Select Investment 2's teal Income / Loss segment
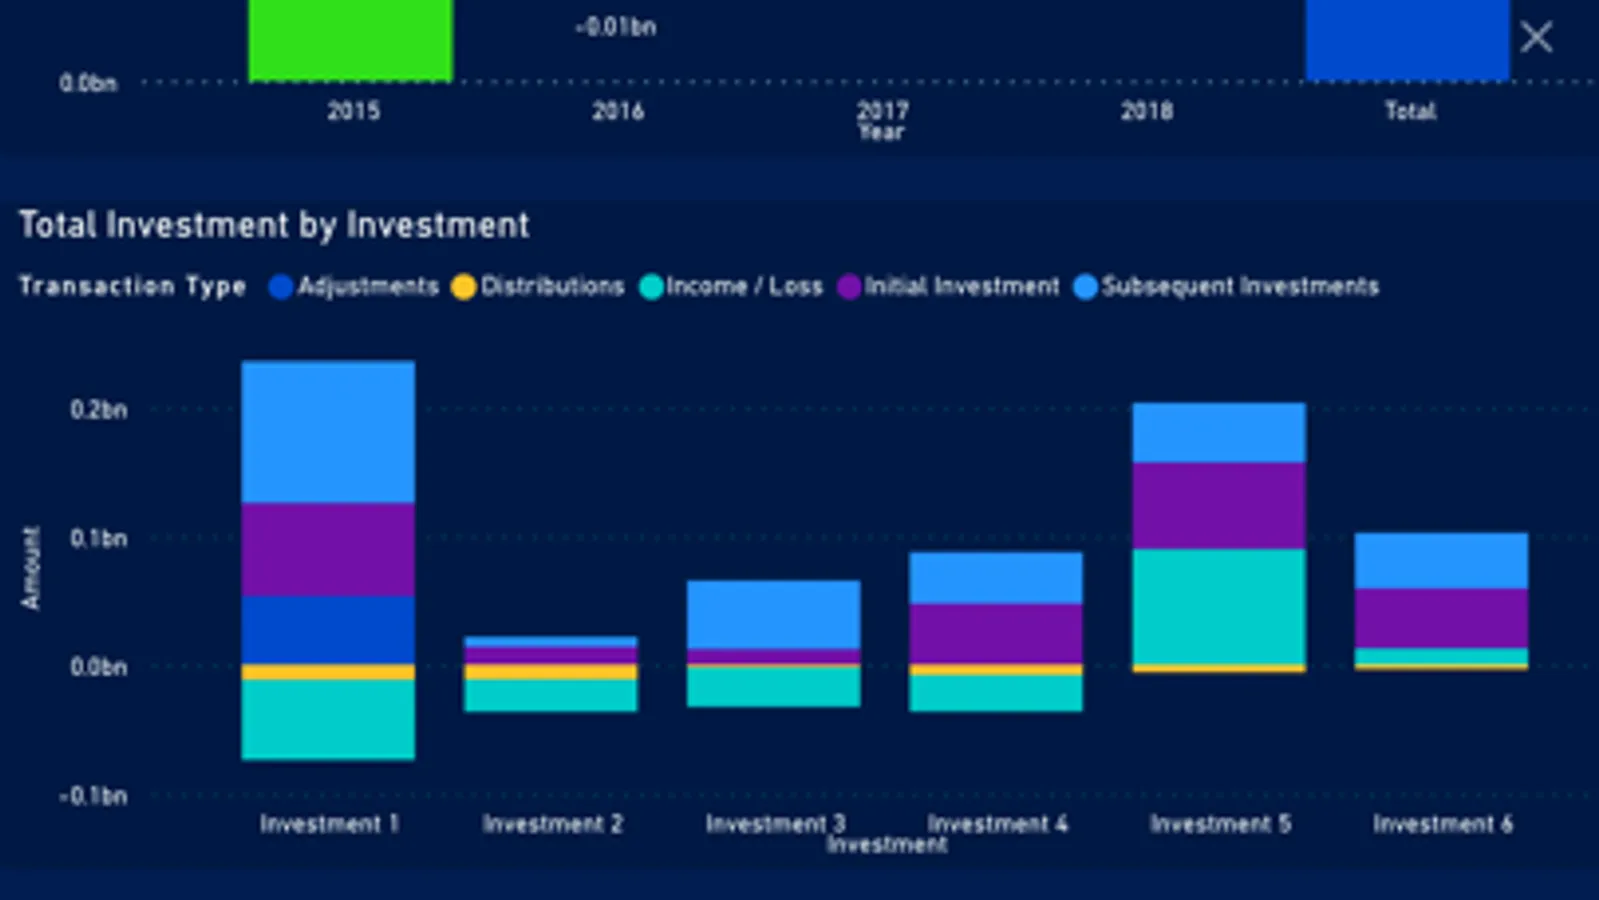The image size is (1599, 900). pos(551,696)
